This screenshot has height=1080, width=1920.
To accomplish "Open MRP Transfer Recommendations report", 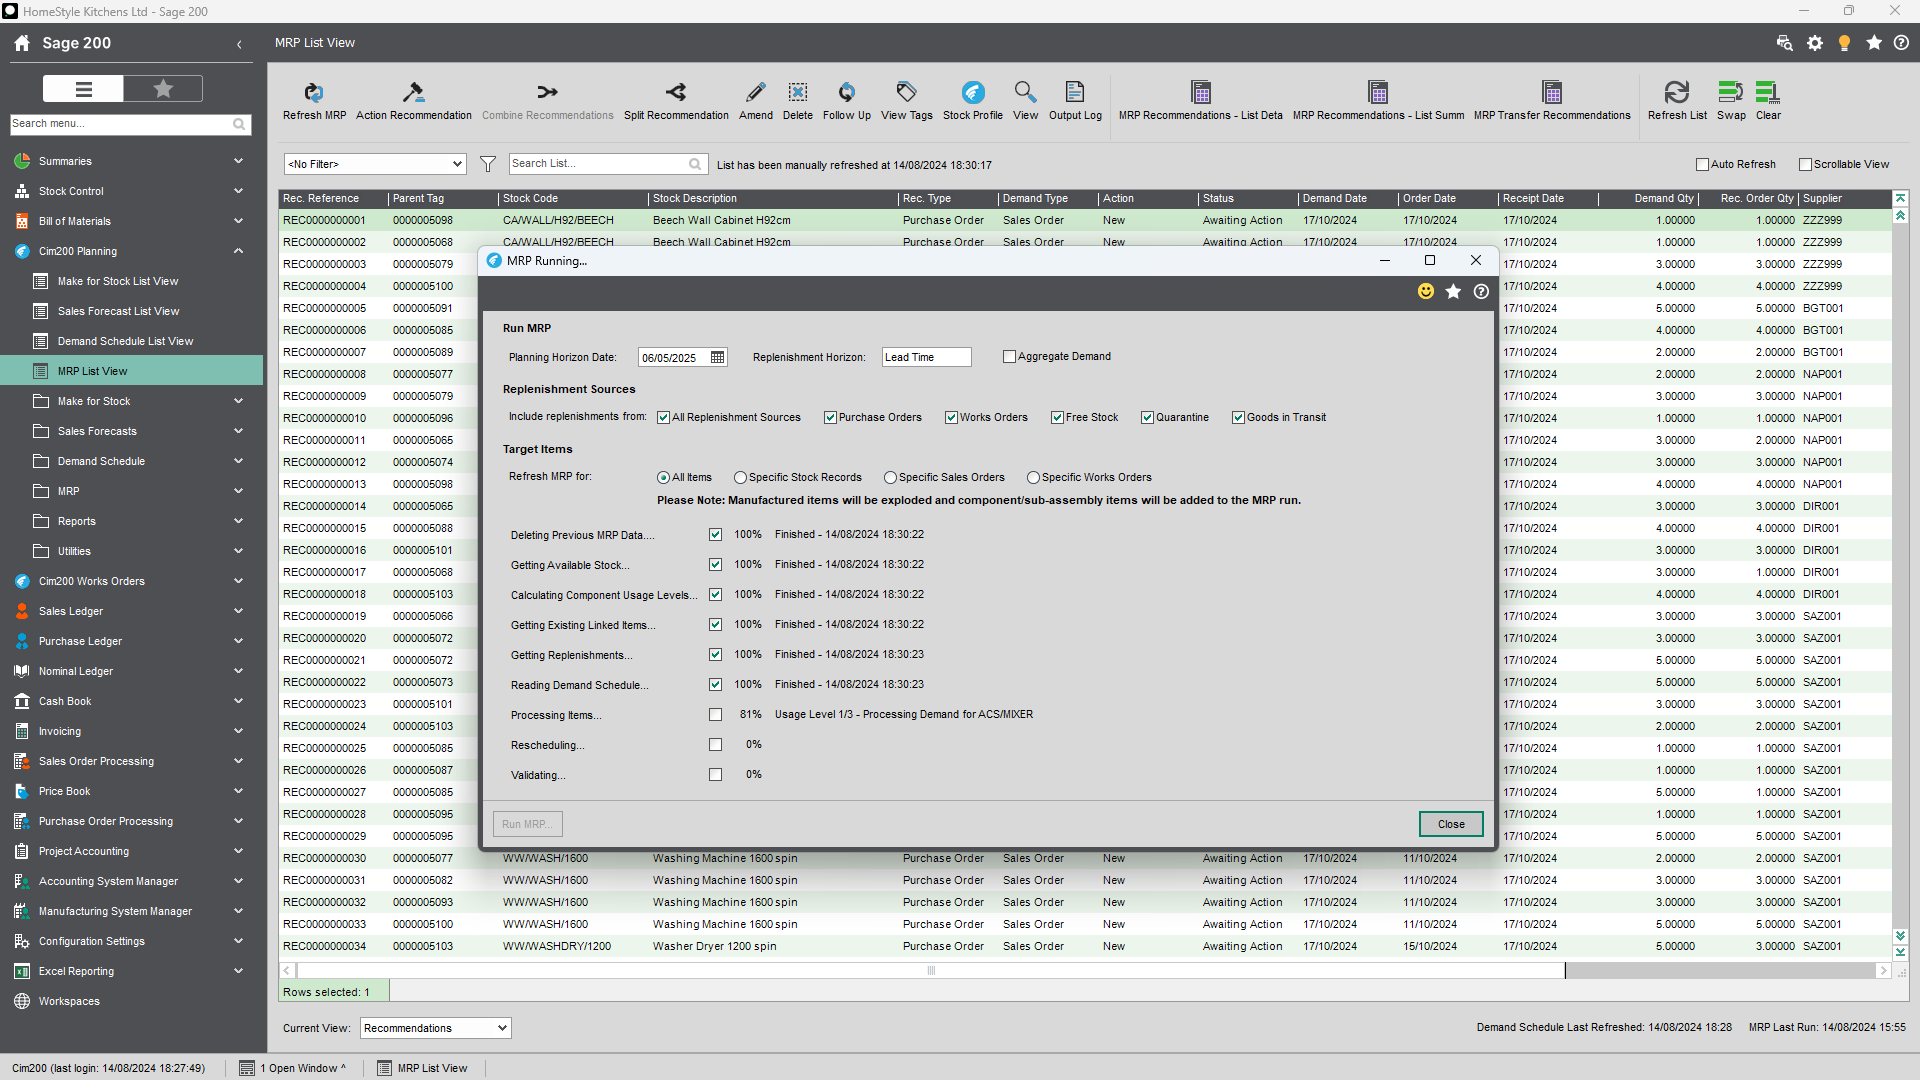I will (1552, 92).
